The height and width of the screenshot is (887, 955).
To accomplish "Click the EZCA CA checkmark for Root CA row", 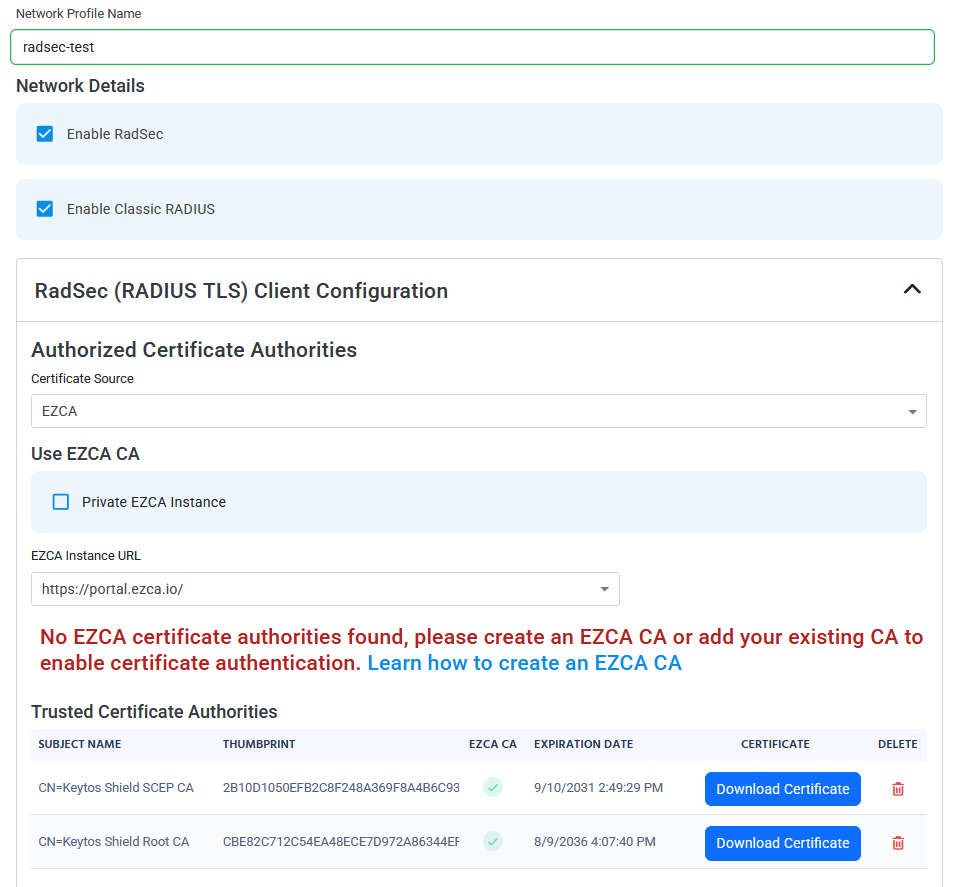I will point(493,842).
